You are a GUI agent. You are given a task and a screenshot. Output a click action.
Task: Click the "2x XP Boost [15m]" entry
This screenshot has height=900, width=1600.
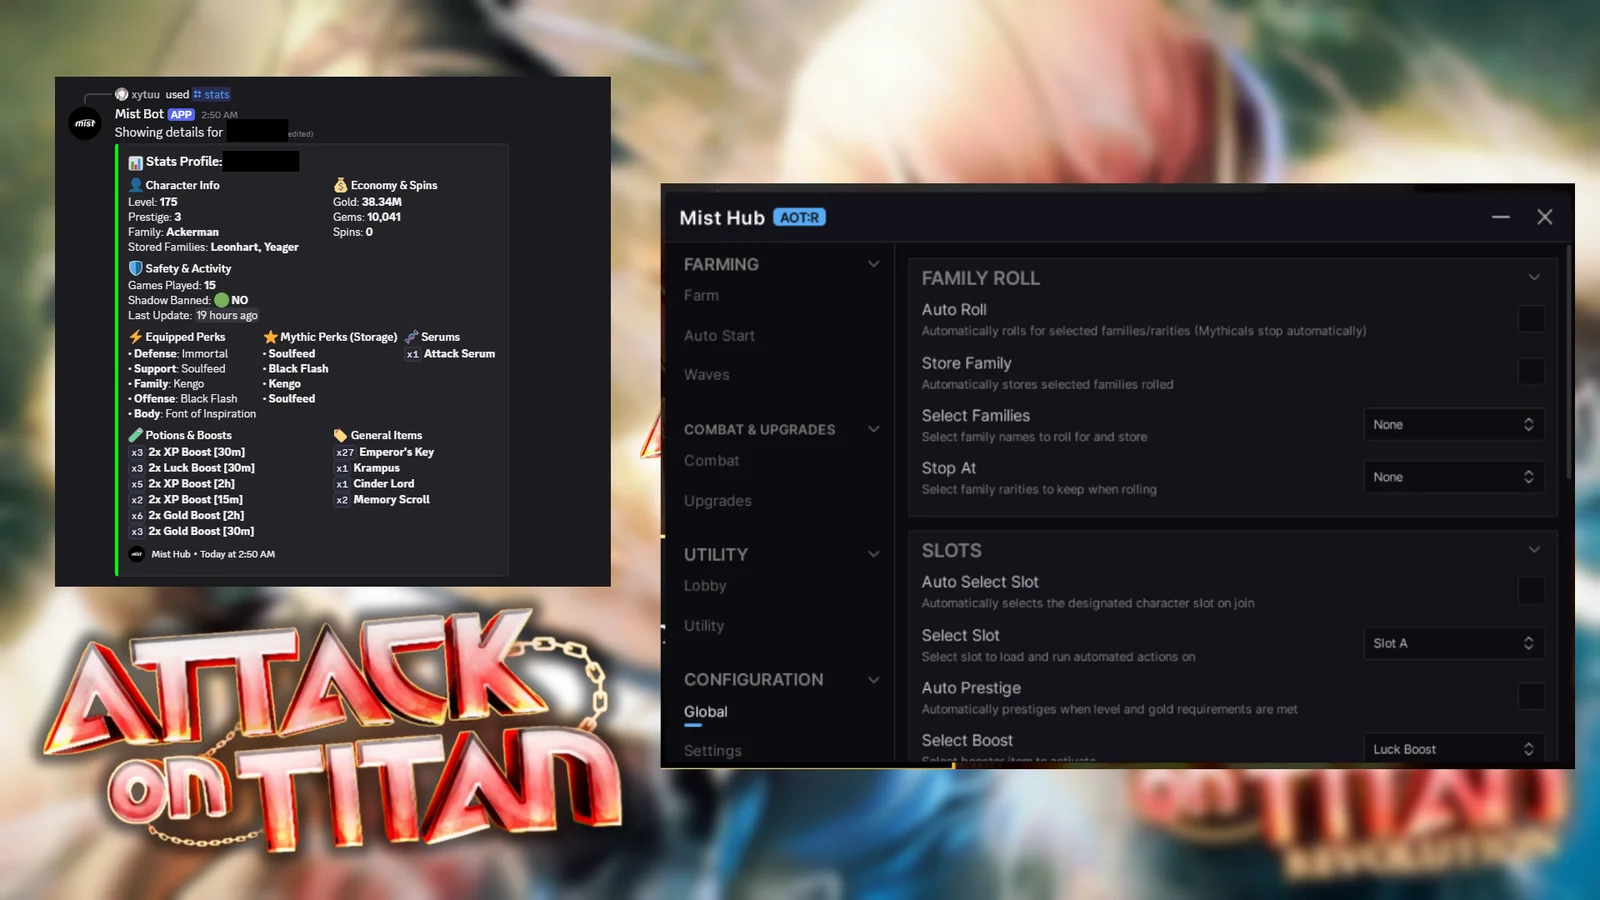click(195, 500)
